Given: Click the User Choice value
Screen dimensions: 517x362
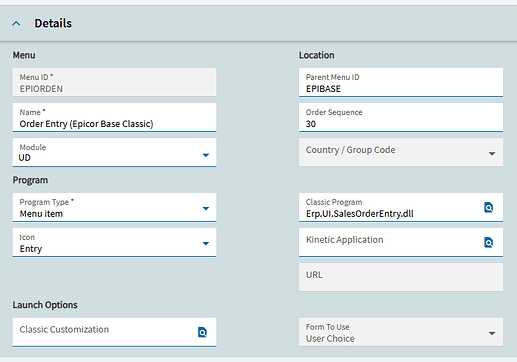Looking at the screenshot, I should point(330,338).
